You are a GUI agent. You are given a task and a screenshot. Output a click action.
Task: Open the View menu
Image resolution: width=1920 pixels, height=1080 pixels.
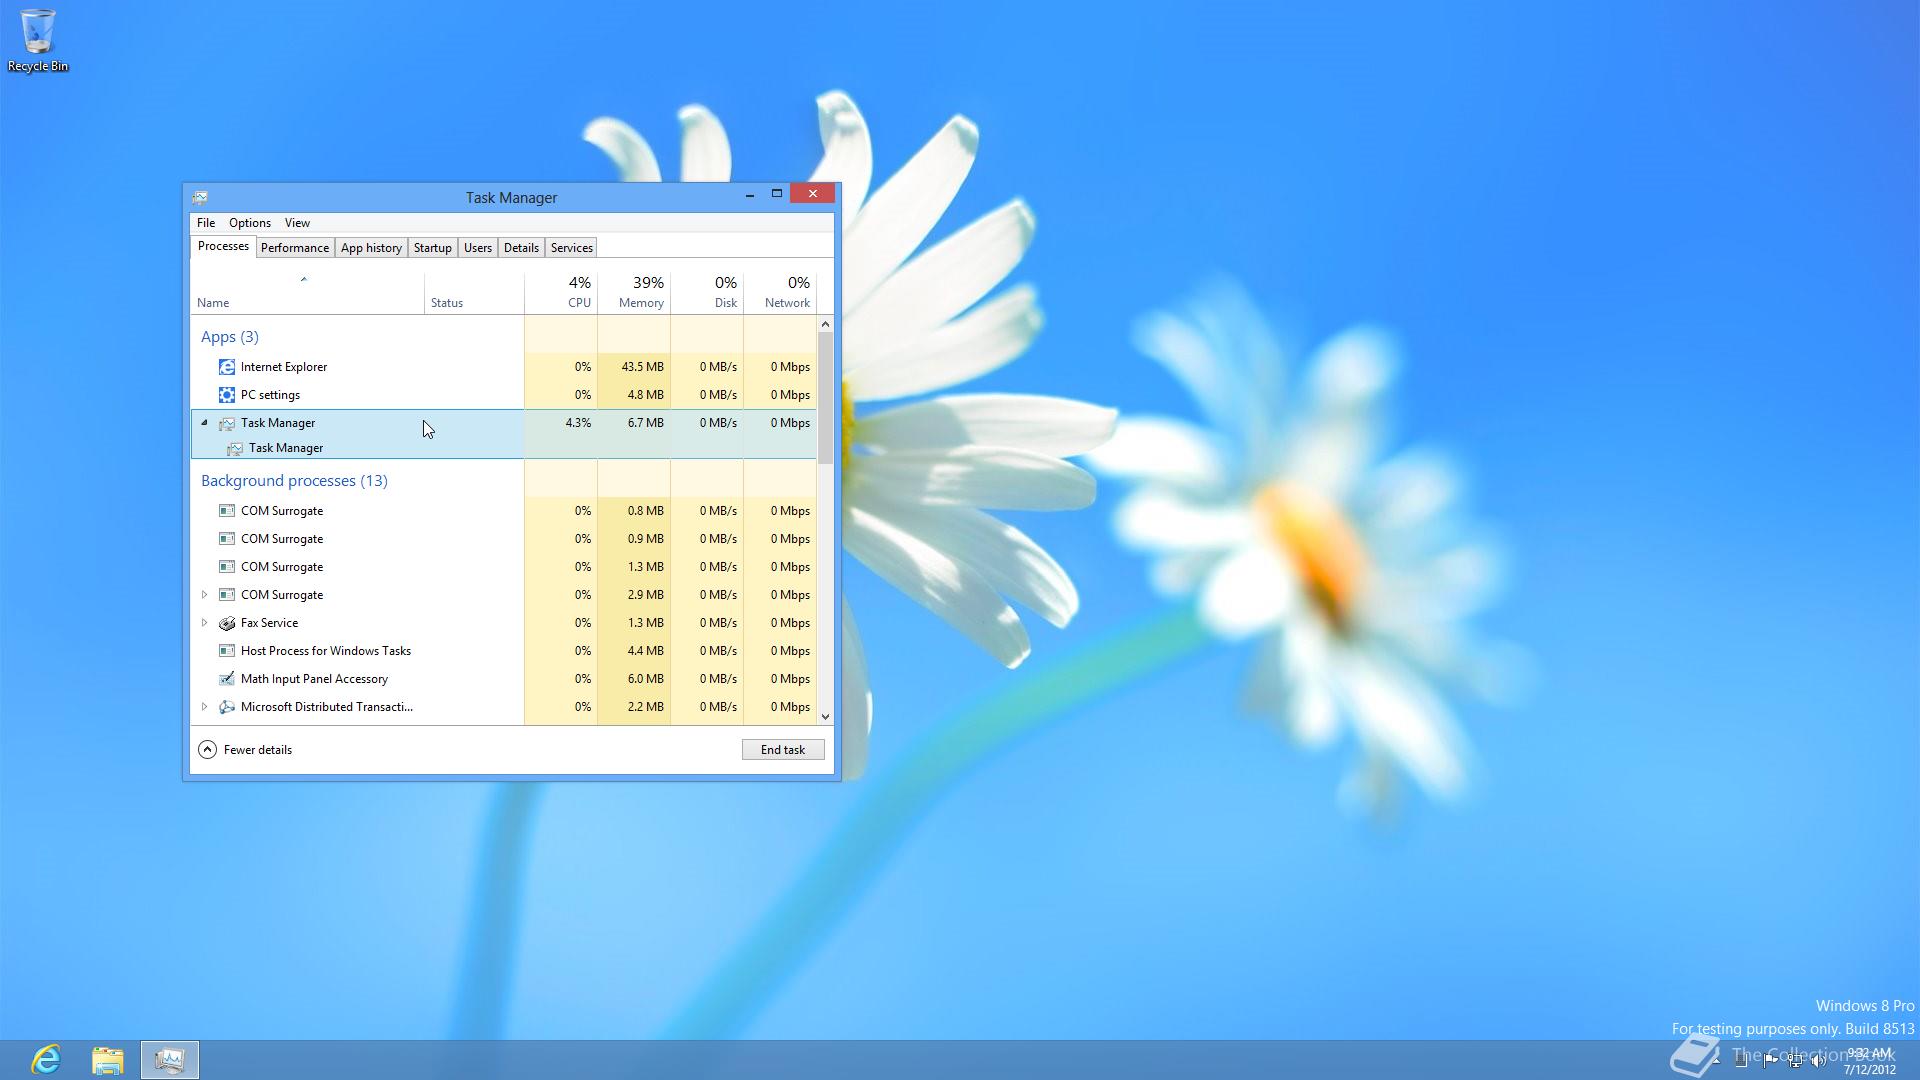(297, 223)
